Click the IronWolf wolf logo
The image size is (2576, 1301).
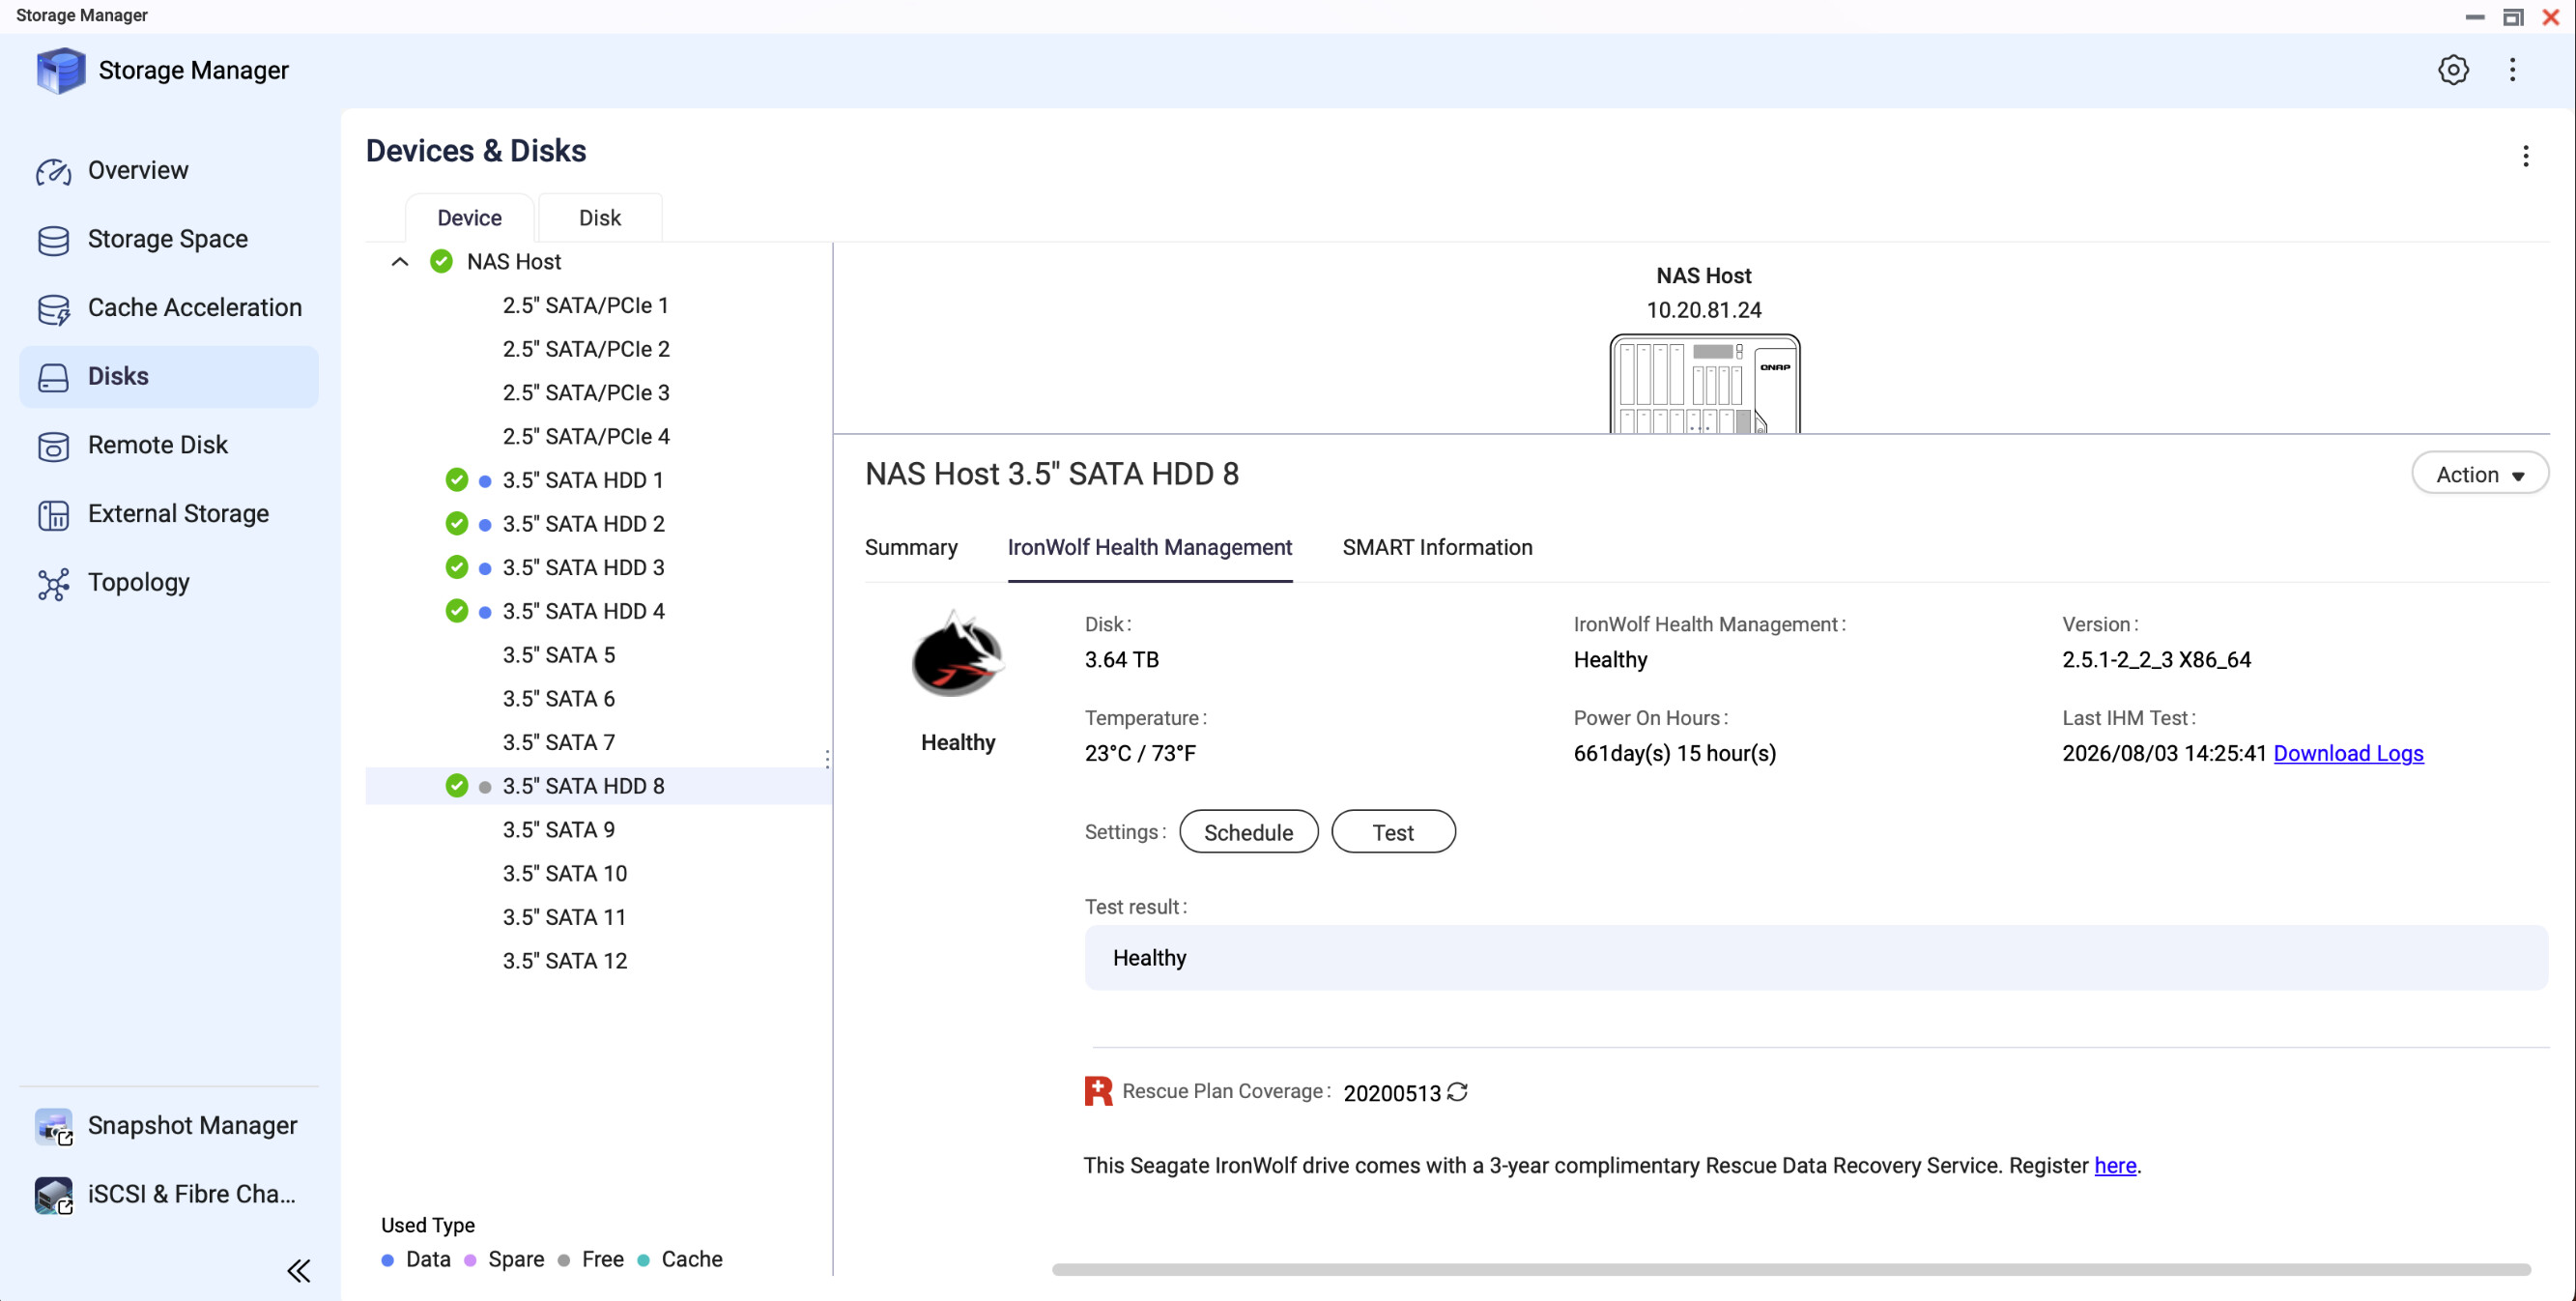tap(957, 654)
